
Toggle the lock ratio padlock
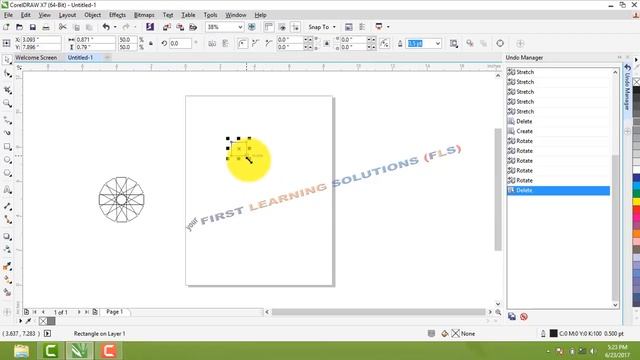point(151,43)
